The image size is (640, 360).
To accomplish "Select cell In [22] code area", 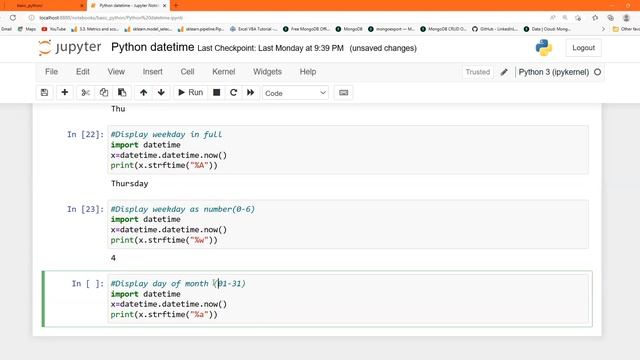I will coord(348,150).
